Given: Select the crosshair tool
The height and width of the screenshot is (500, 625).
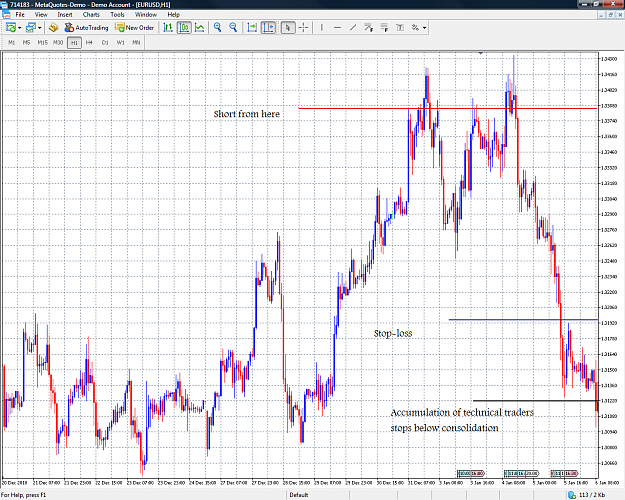Looking at the screenshot, I should (303, 28).
